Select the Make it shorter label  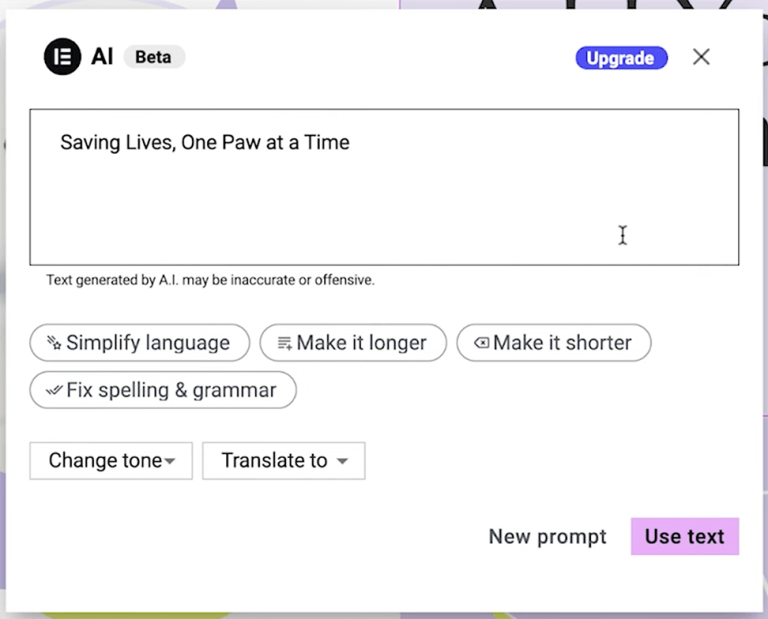[562, 343]
